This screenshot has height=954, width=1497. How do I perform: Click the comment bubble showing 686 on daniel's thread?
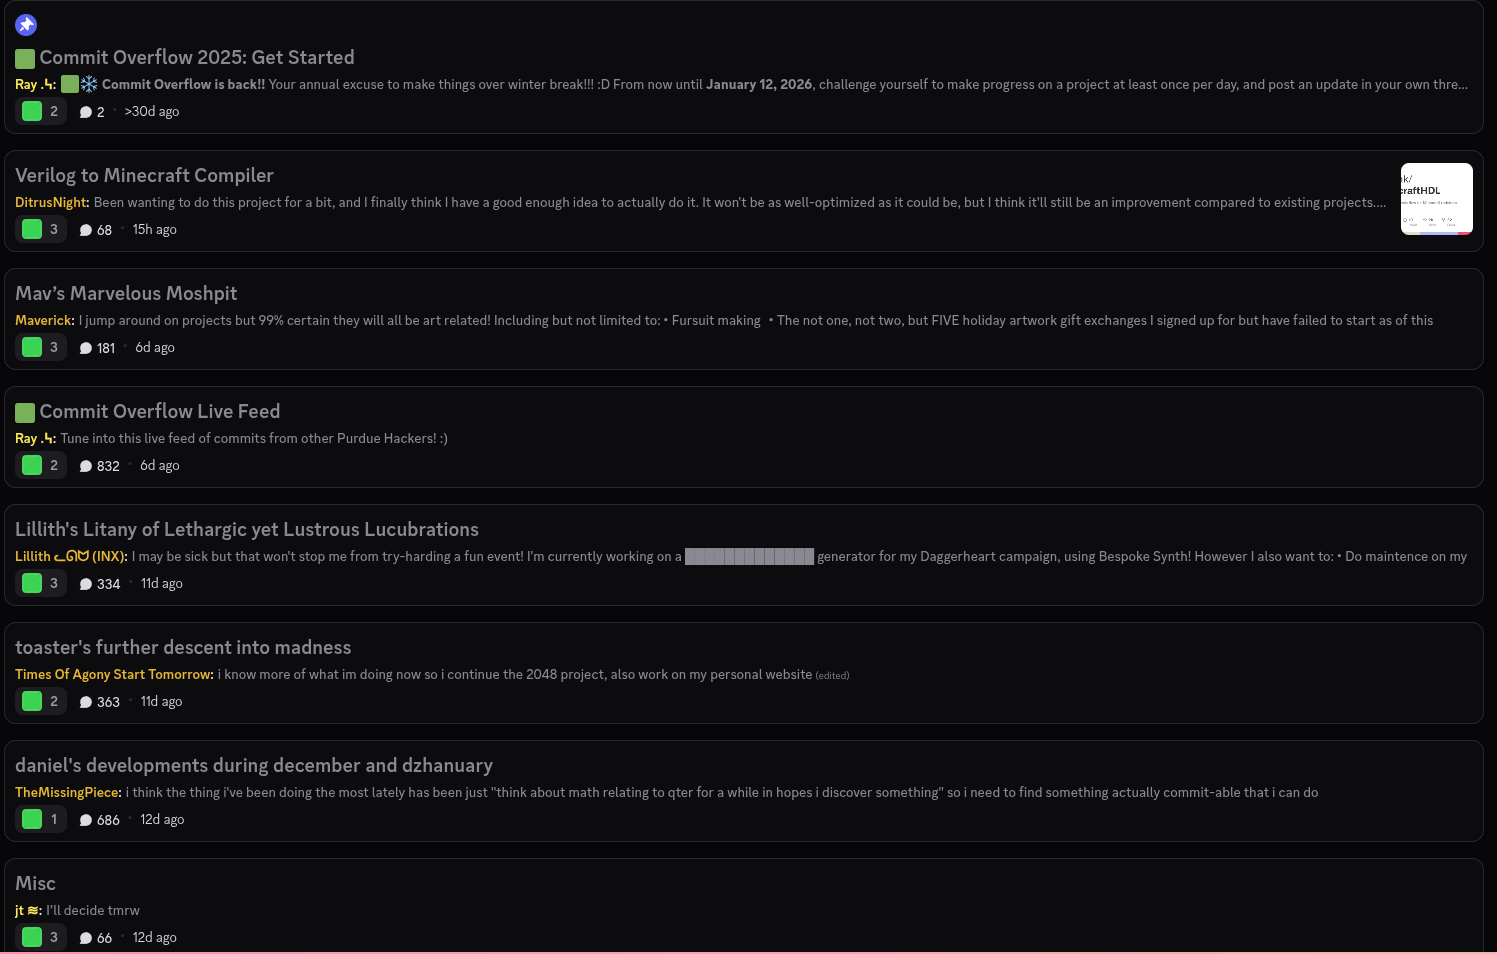[x=85, y=819]
